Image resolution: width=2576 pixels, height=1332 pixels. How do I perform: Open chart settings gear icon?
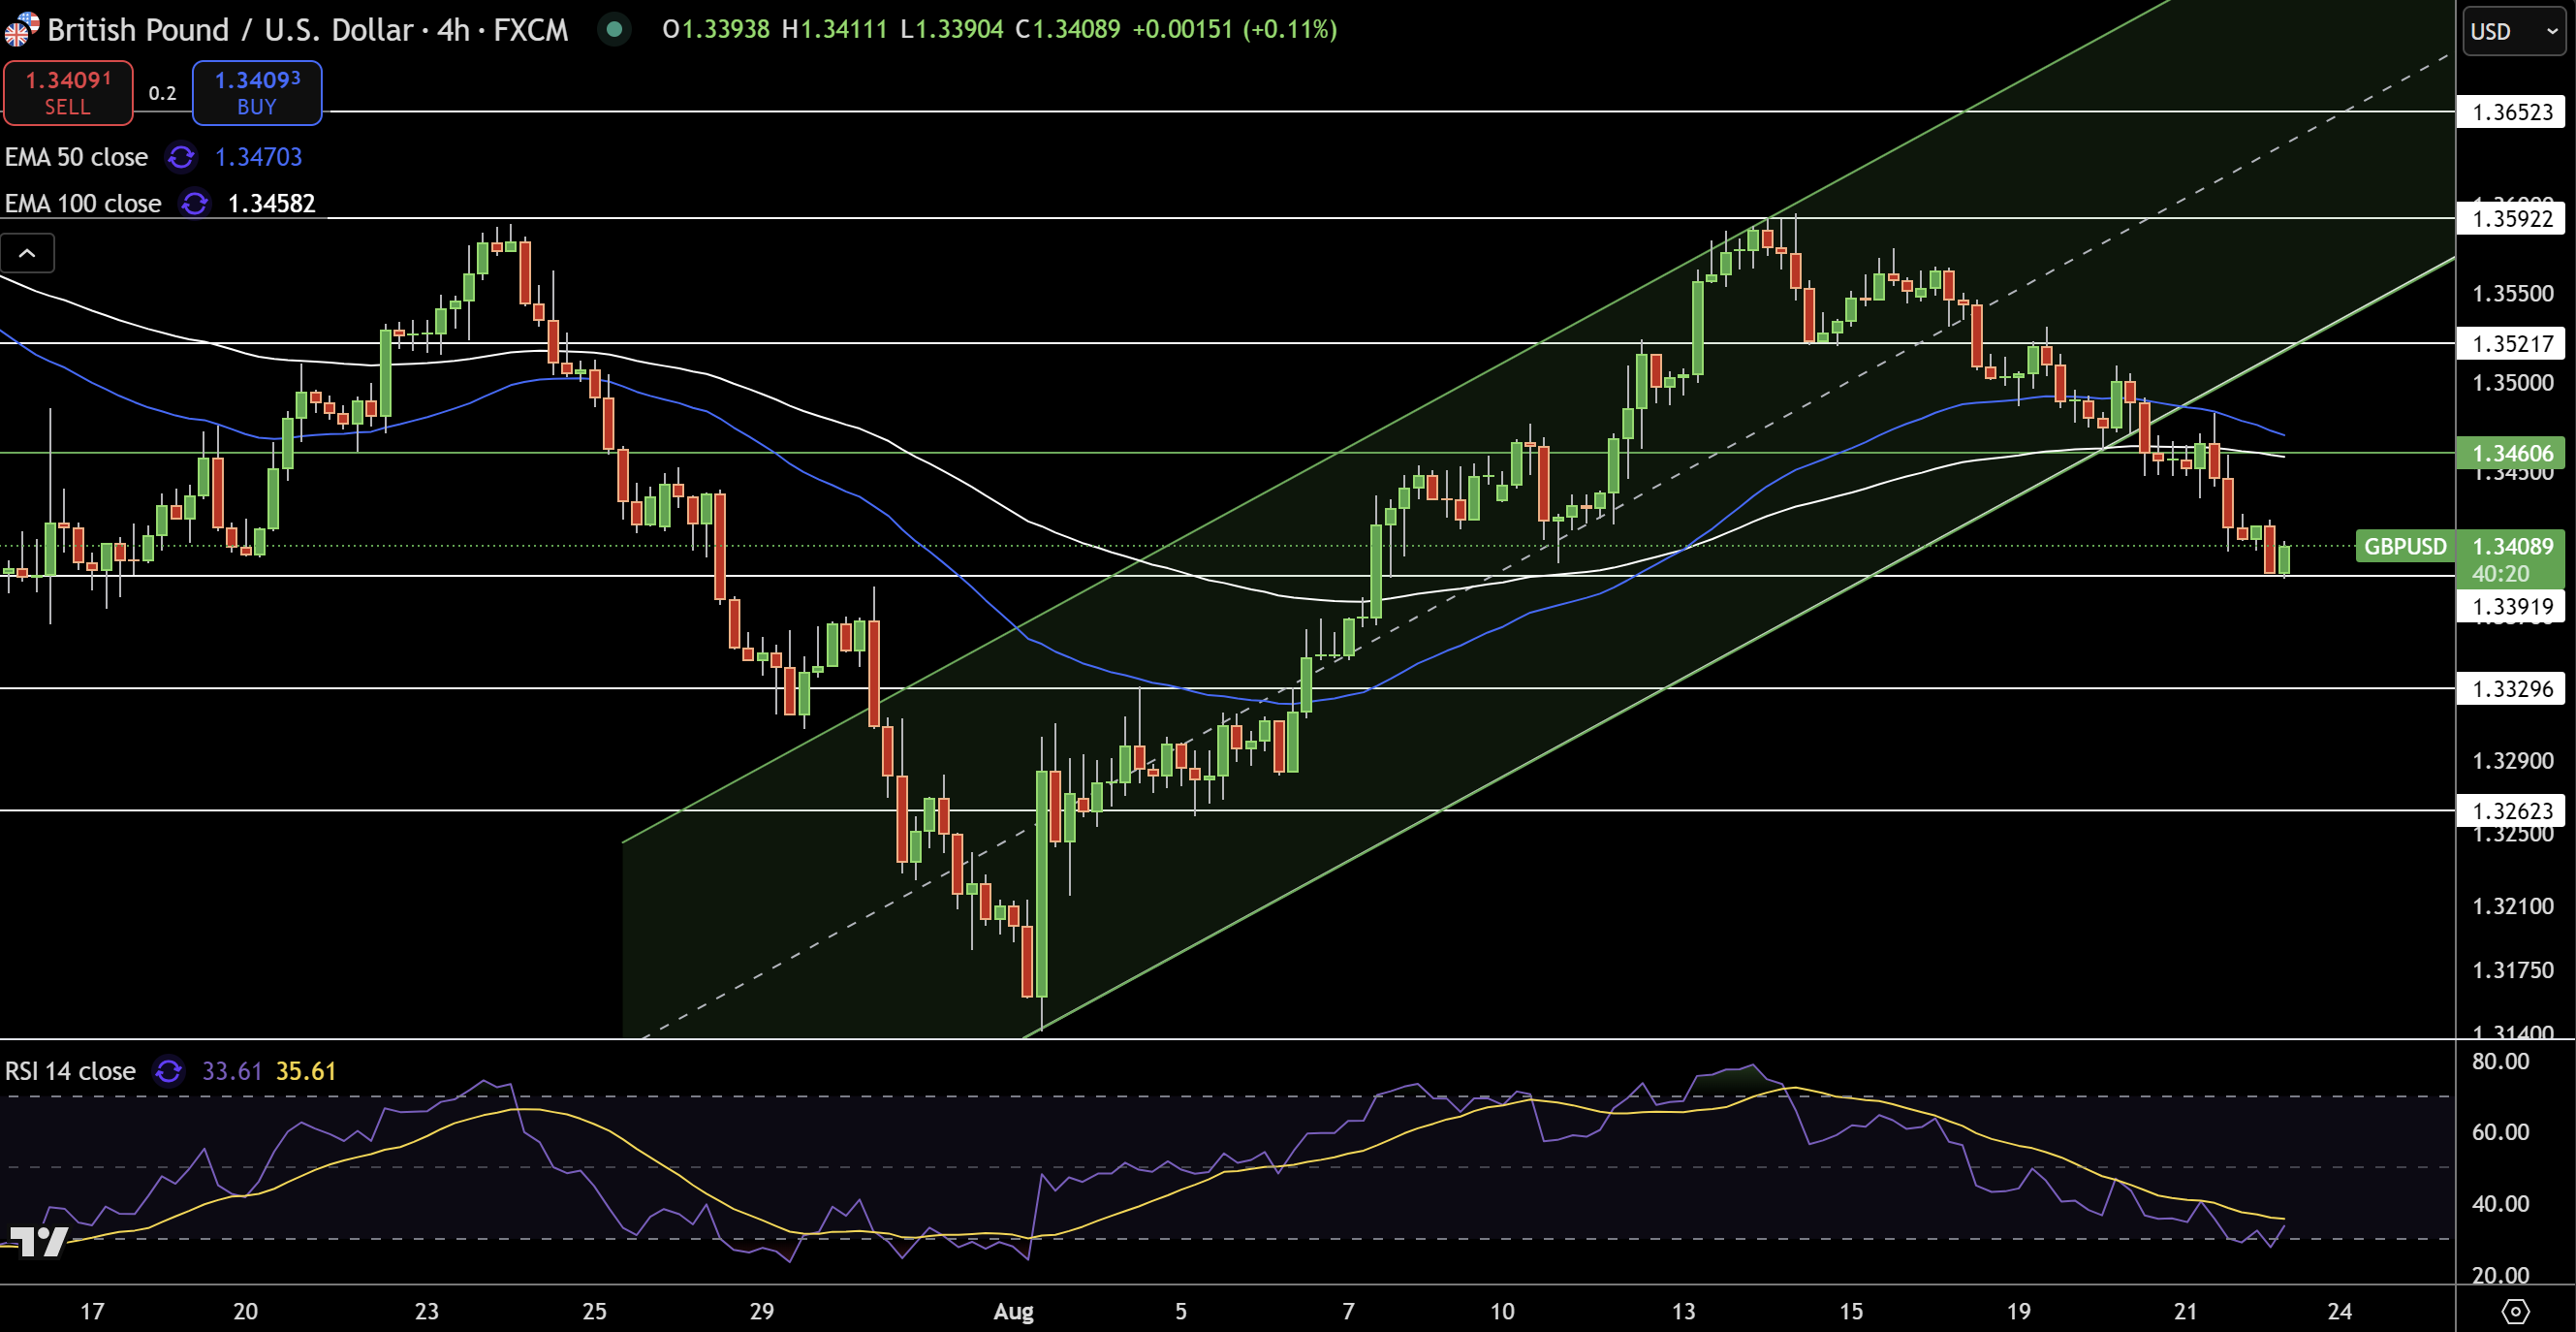tap(2515, 1311)
